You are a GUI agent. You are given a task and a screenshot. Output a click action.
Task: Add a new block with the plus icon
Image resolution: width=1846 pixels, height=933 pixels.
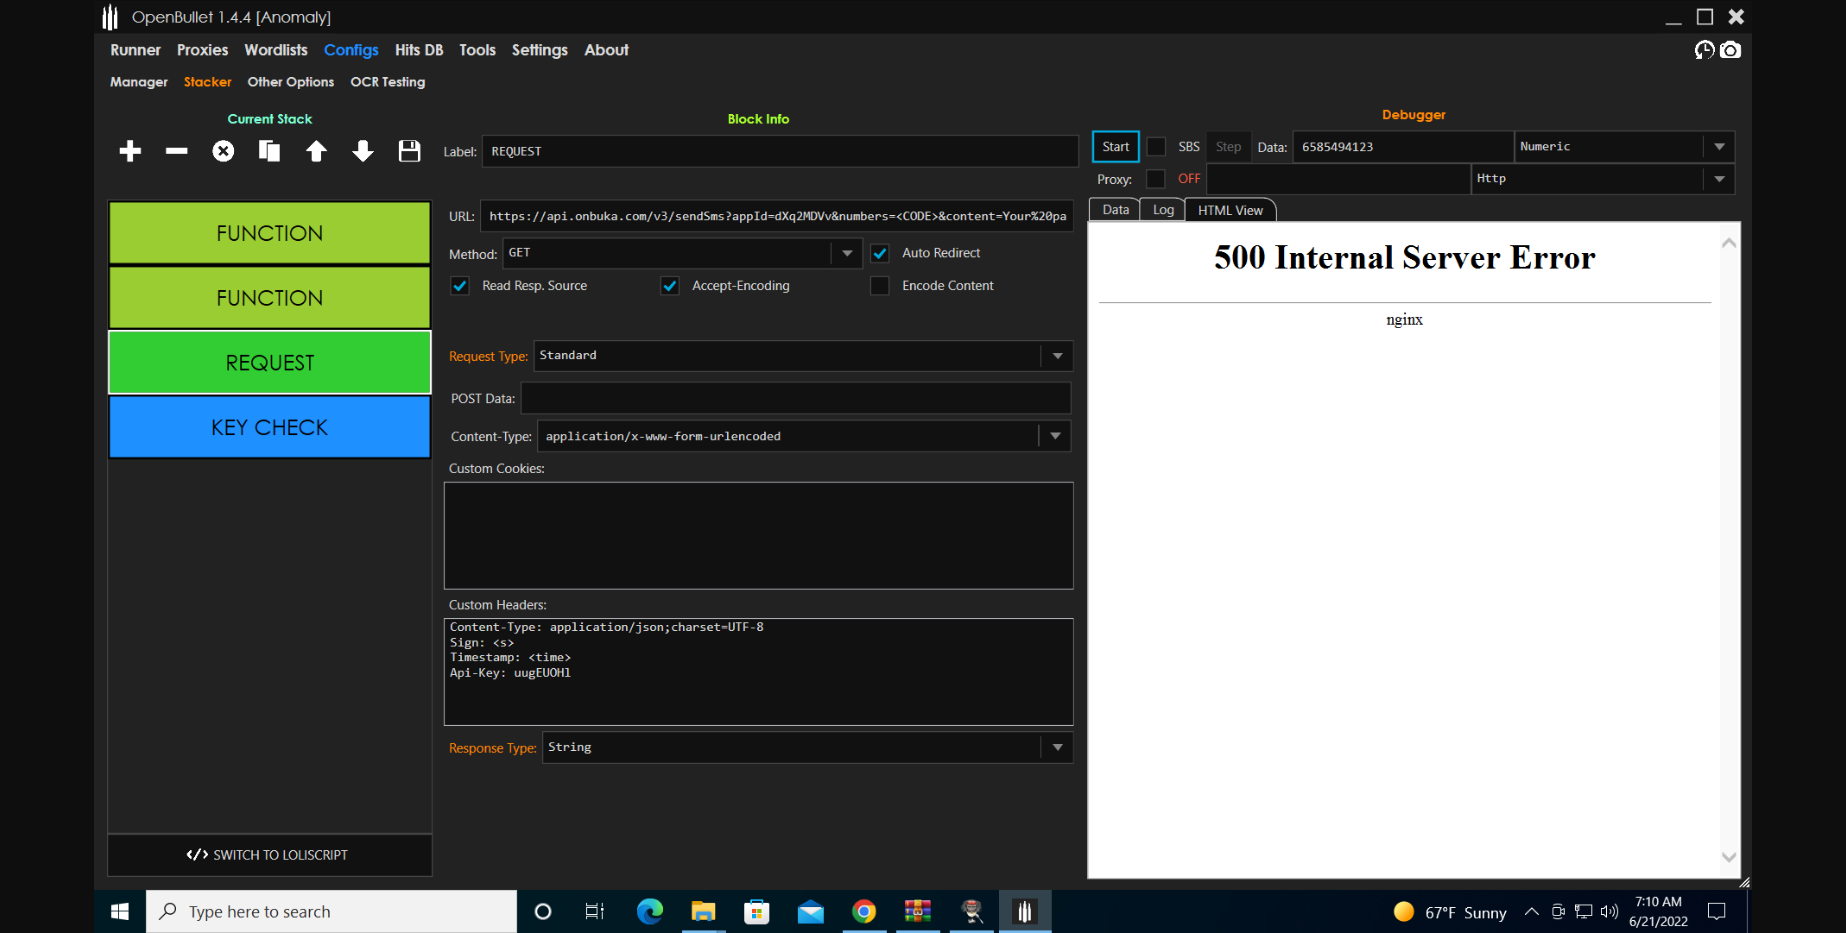pos(130,151)
